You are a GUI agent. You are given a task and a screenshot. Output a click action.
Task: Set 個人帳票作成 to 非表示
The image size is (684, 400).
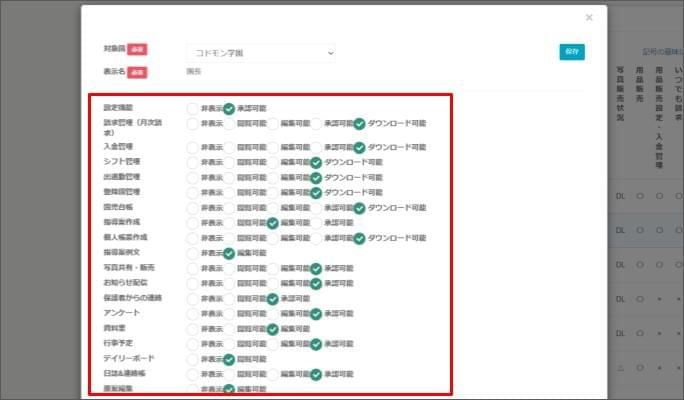click(193, 238)
